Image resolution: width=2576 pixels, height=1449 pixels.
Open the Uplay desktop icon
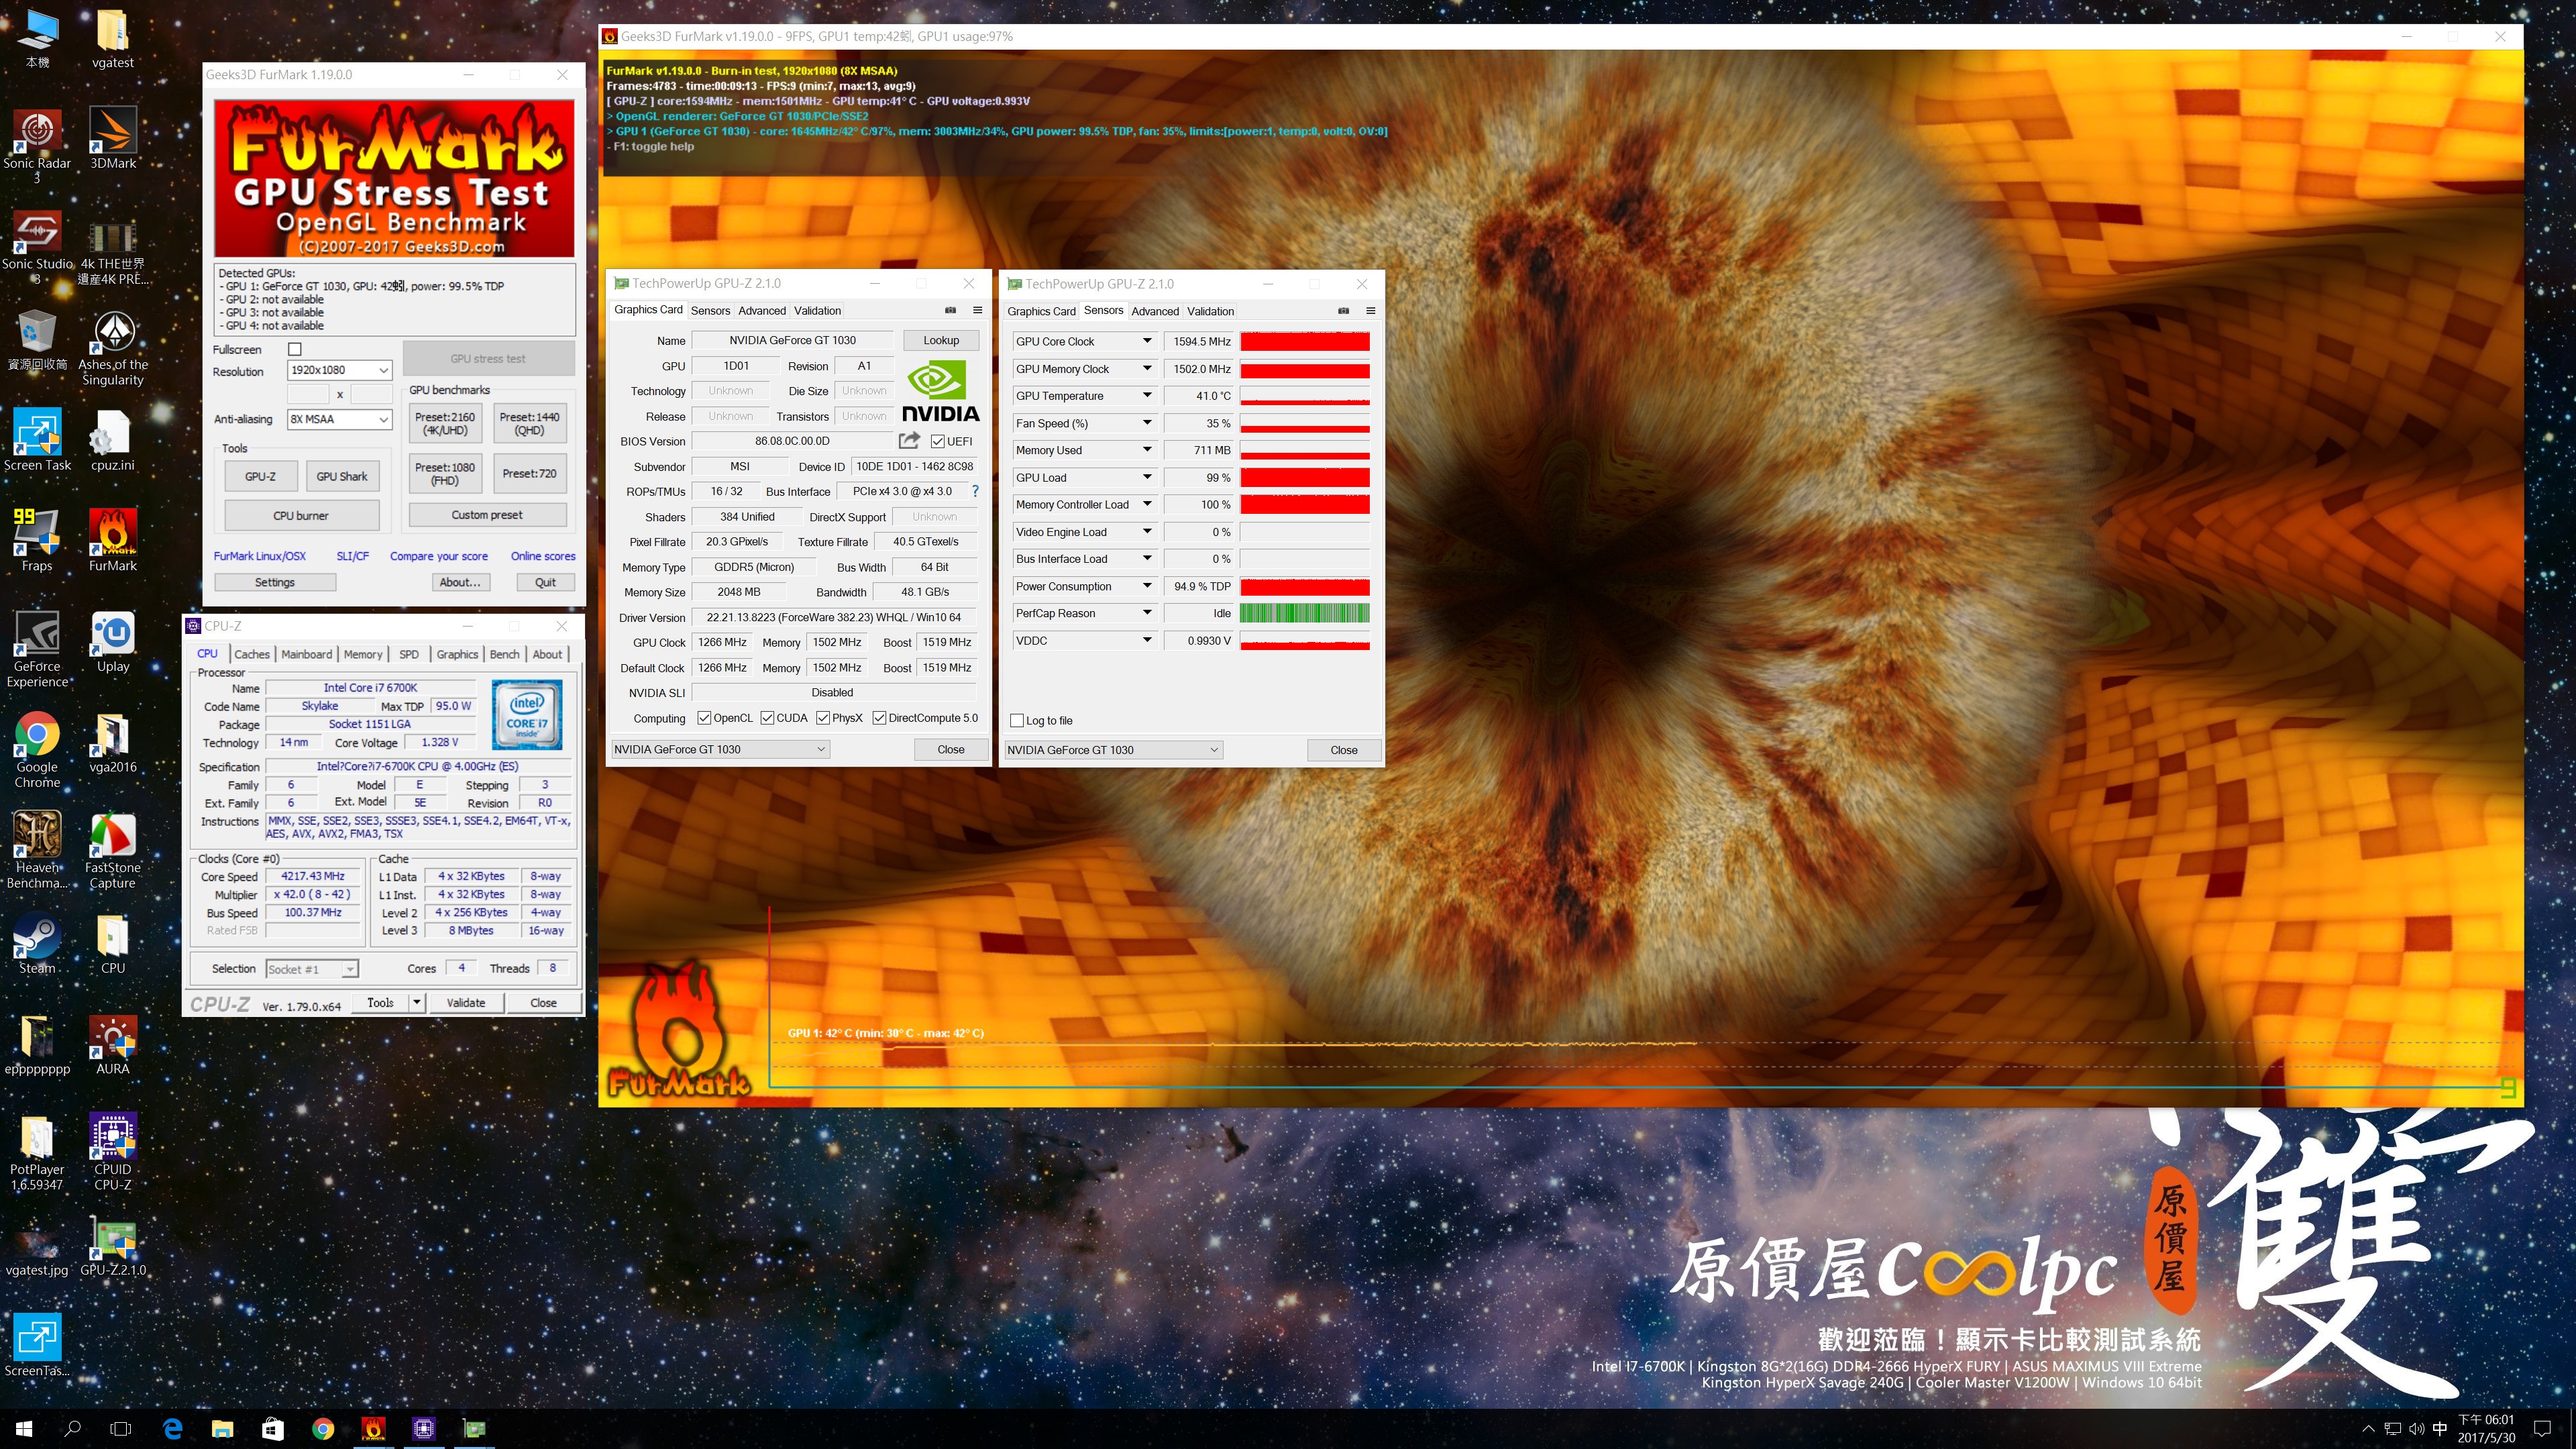[x=113, y=641]
